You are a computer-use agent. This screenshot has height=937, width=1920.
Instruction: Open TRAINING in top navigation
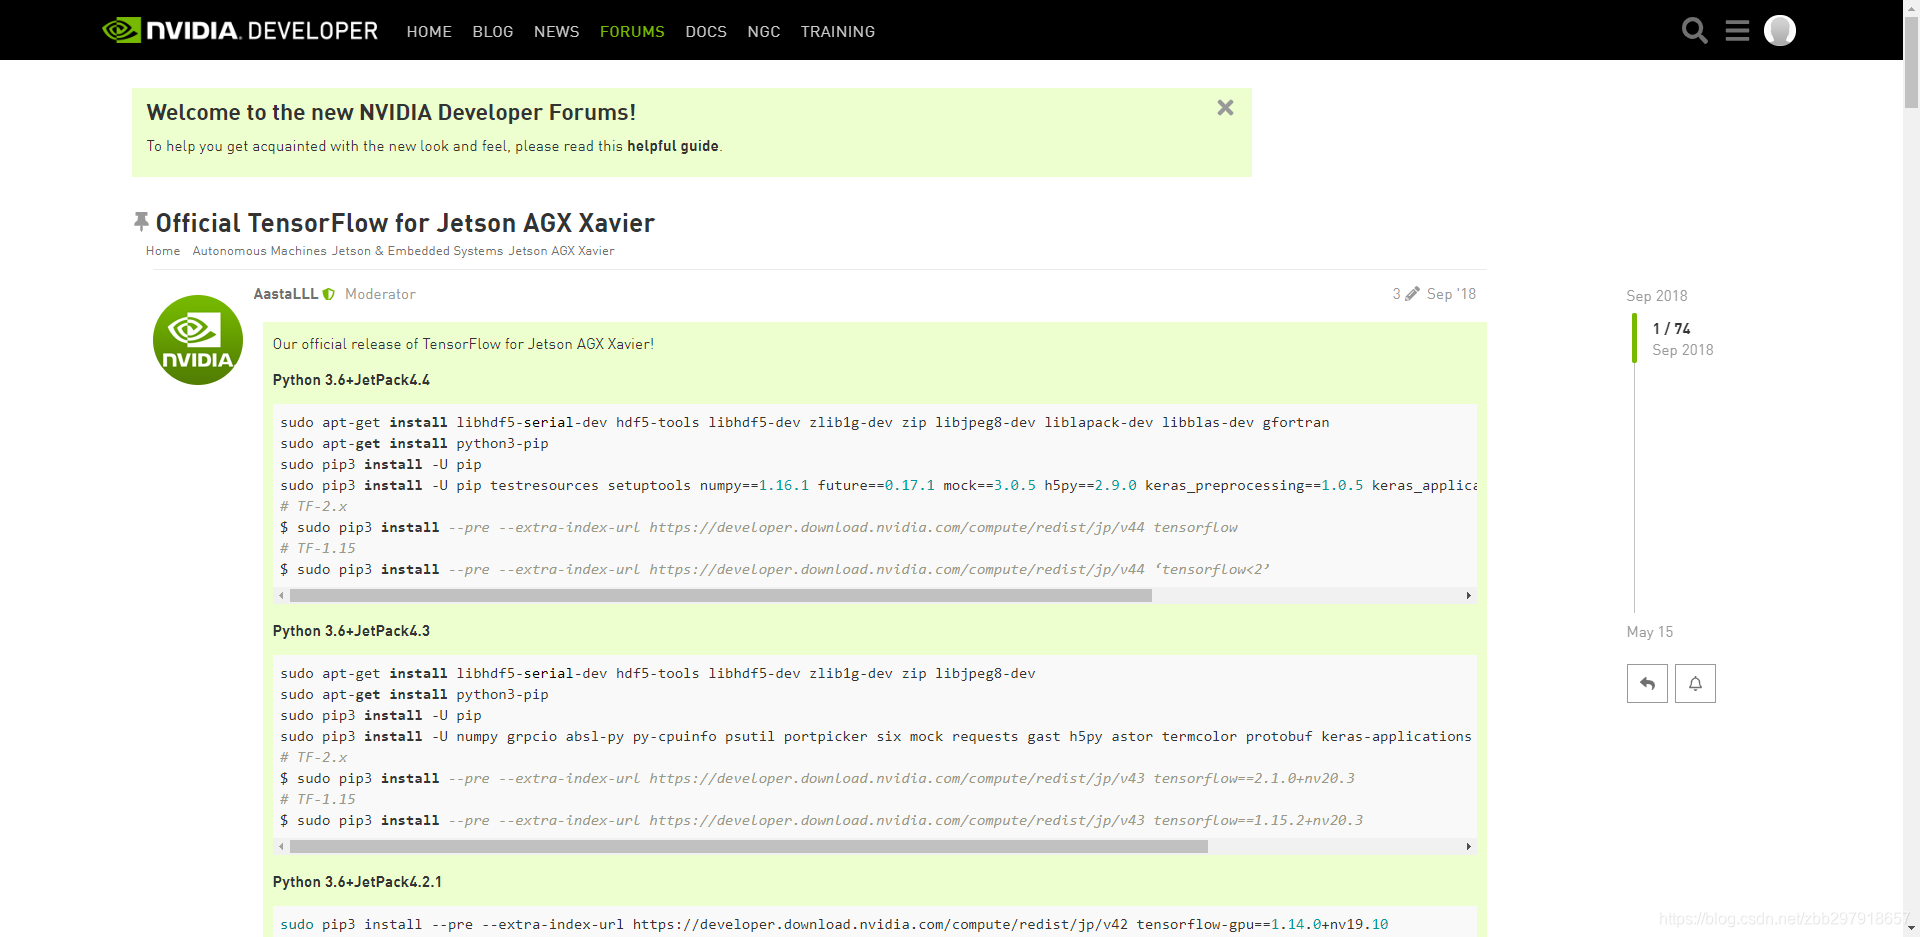838,32
